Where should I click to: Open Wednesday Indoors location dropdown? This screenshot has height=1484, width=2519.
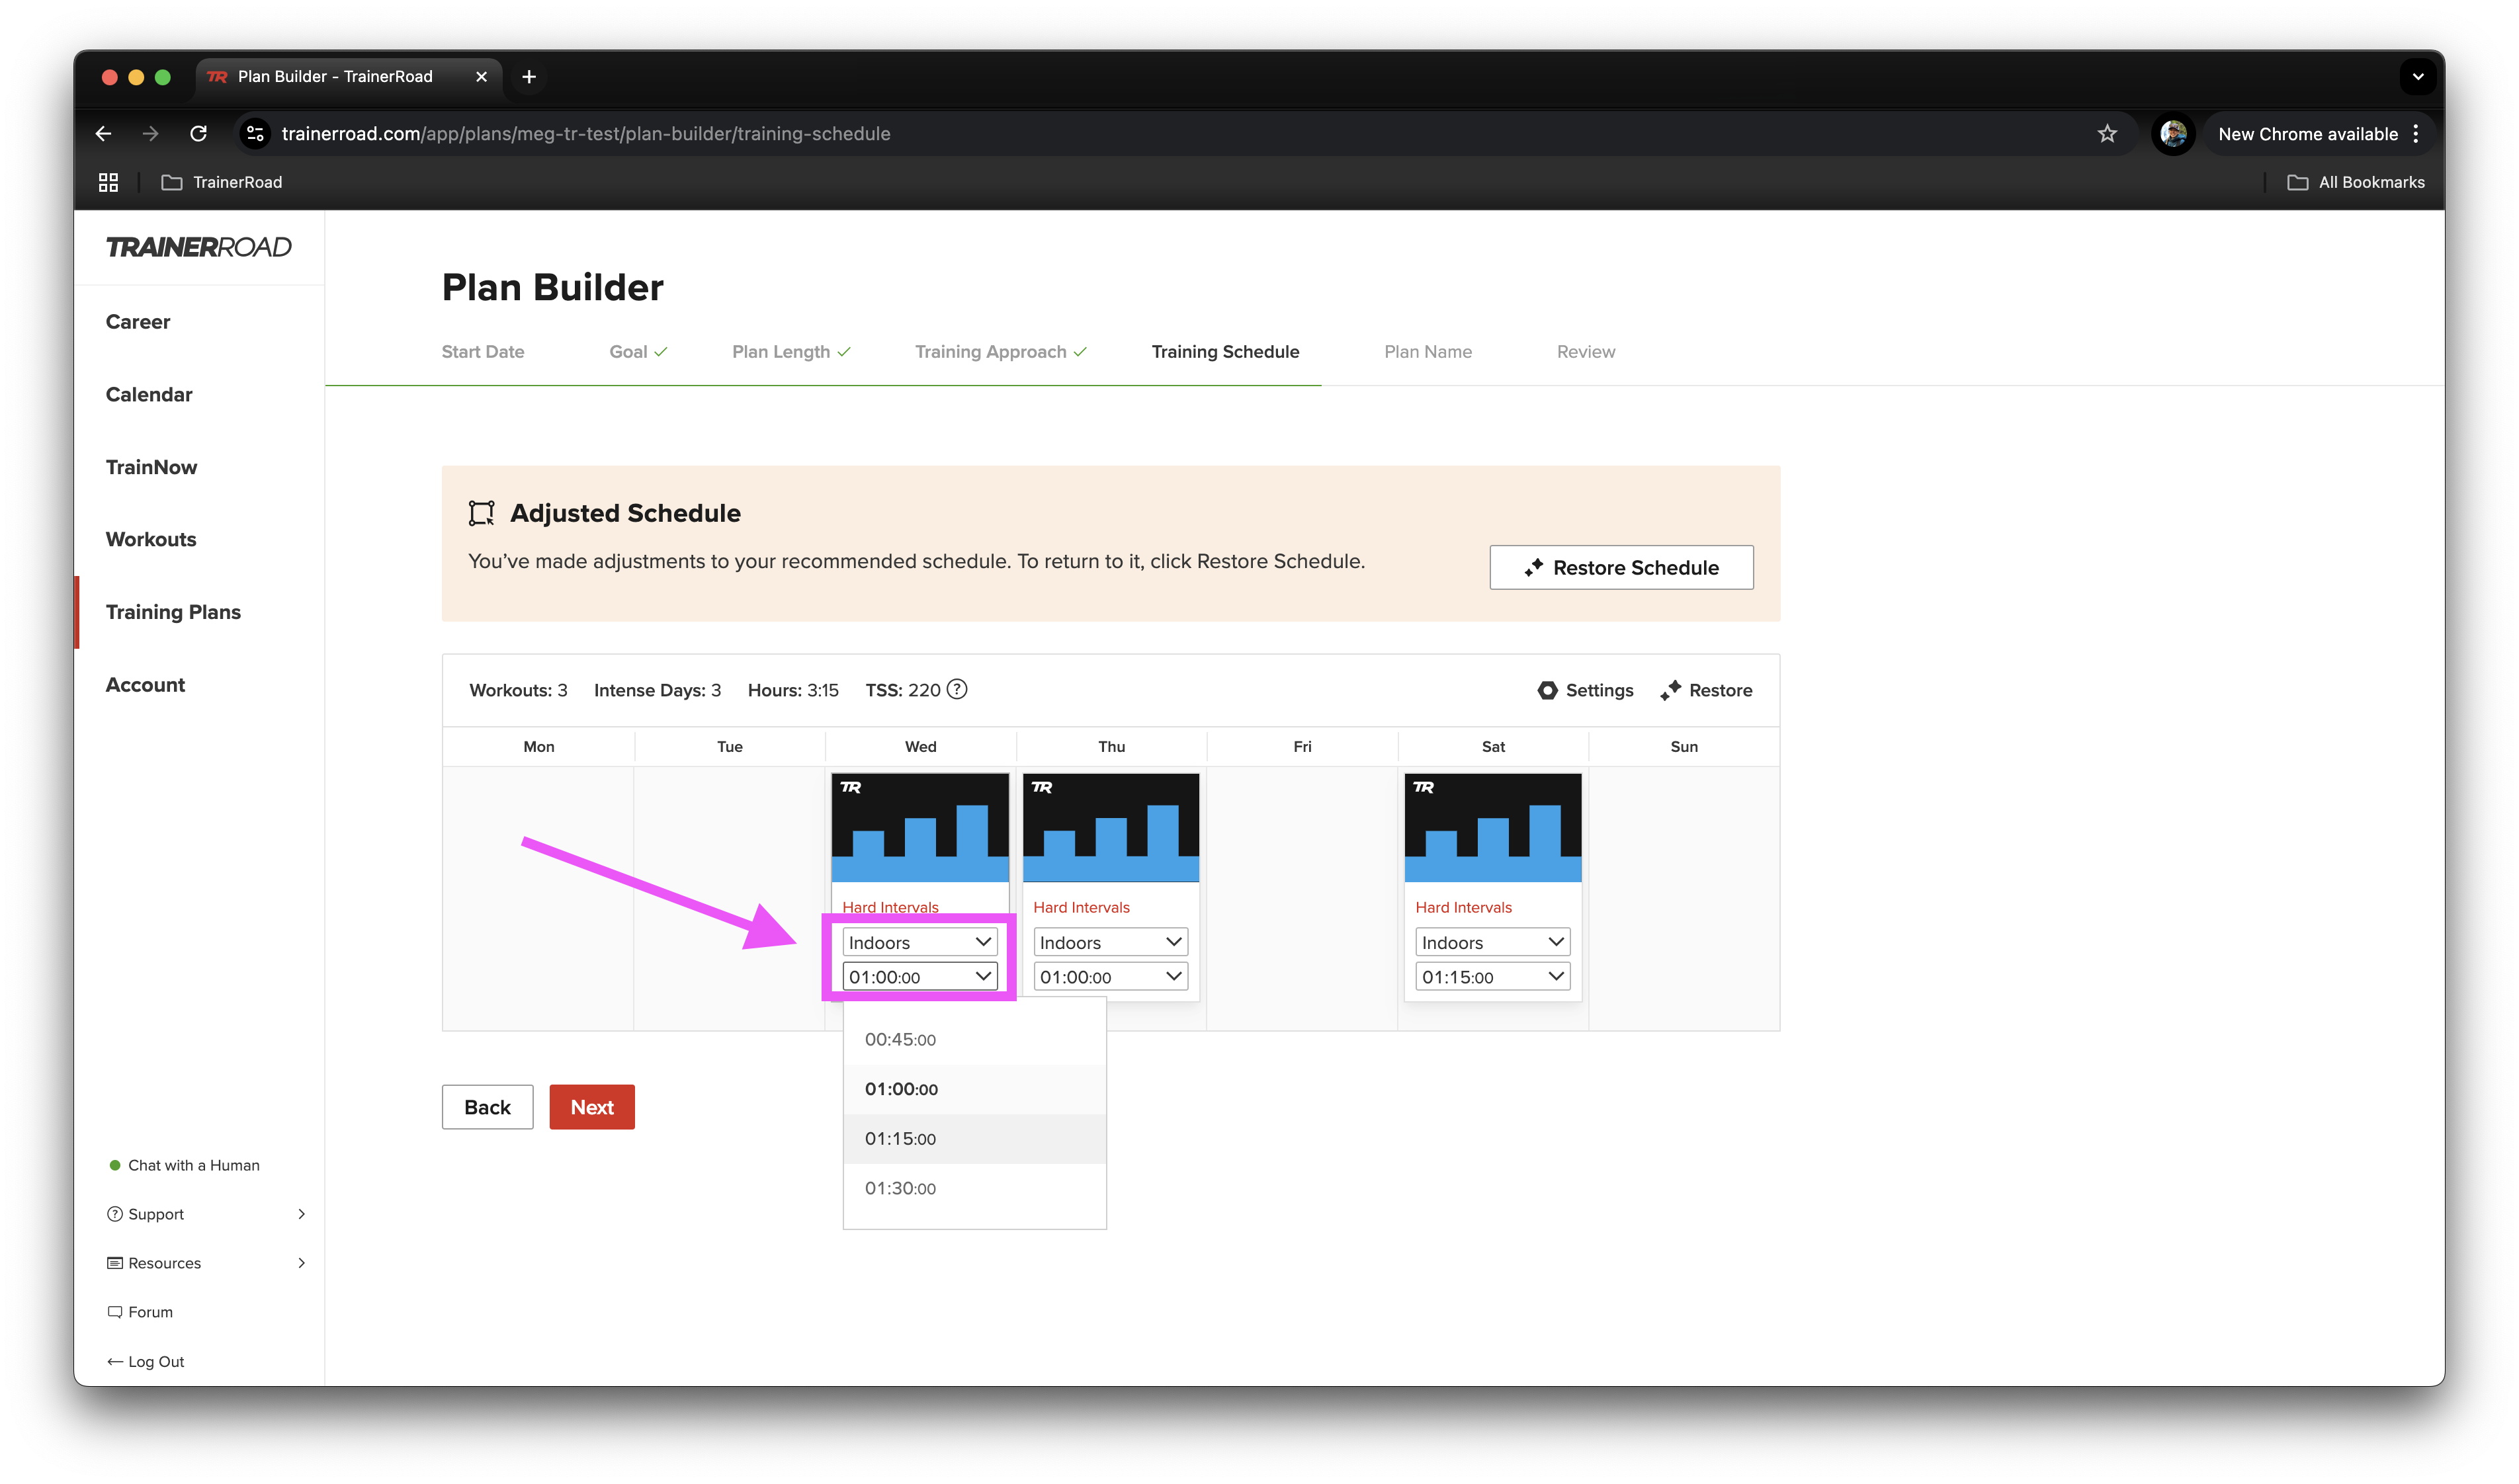919,943
